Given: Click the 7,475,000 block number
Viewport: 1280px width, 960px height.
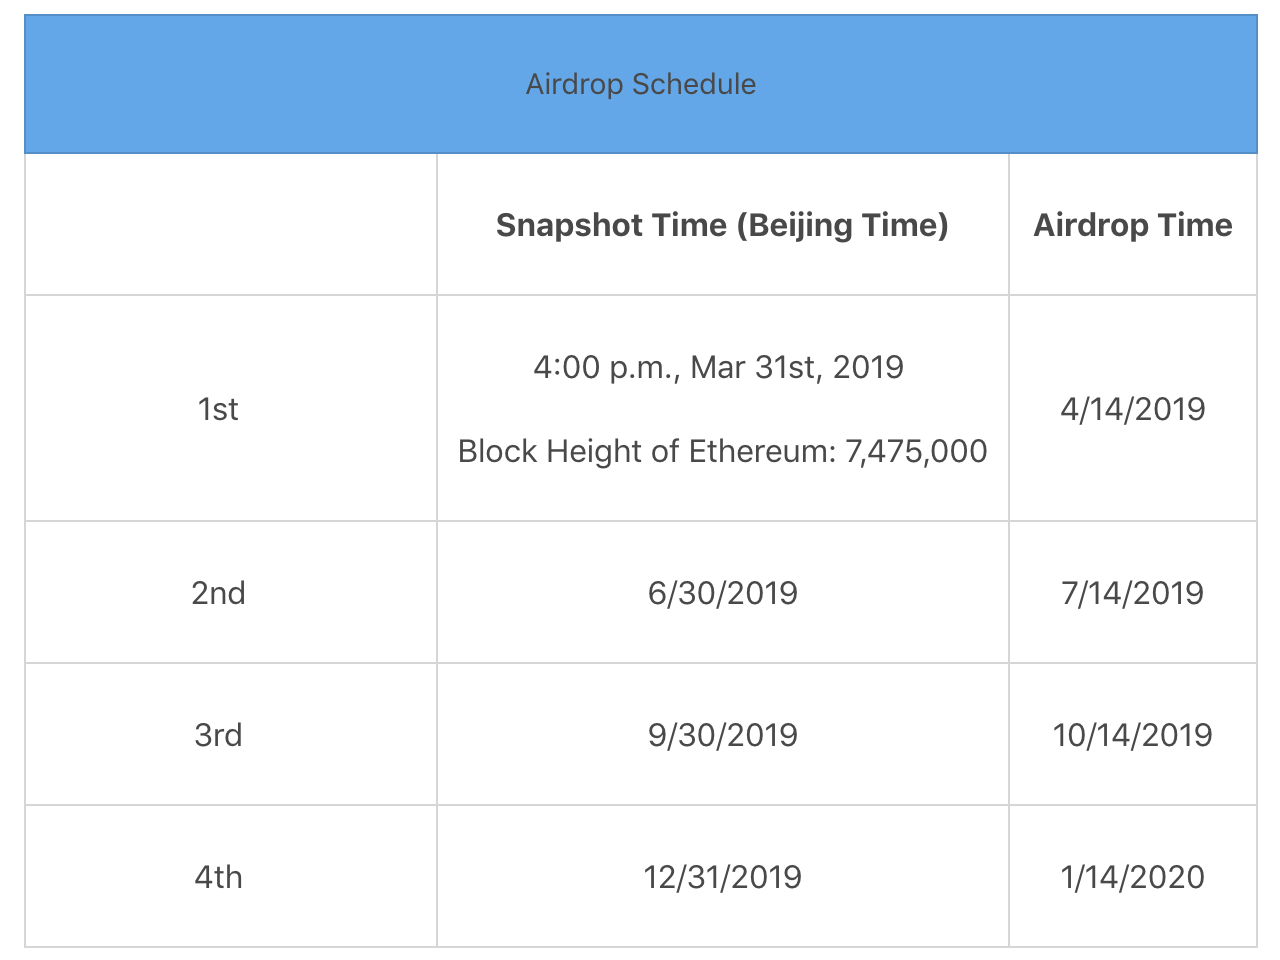Looking at the screenshot, I should click(x=916, y=451).
